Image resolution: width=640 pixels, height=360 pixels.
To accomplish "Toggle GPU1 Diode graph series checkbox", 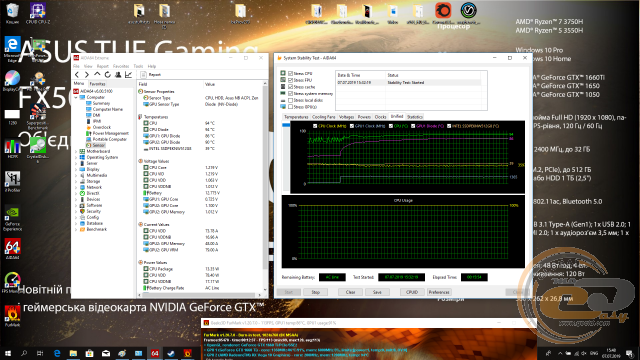I will coord(413,126).
